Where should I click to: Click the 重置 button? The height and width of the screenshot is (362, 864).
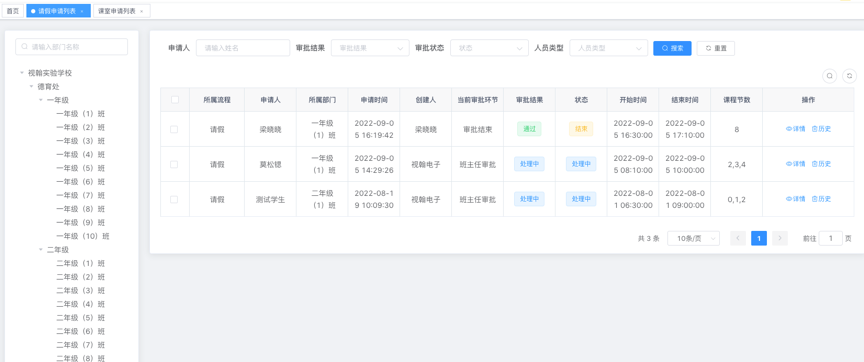tap(716, 48)
